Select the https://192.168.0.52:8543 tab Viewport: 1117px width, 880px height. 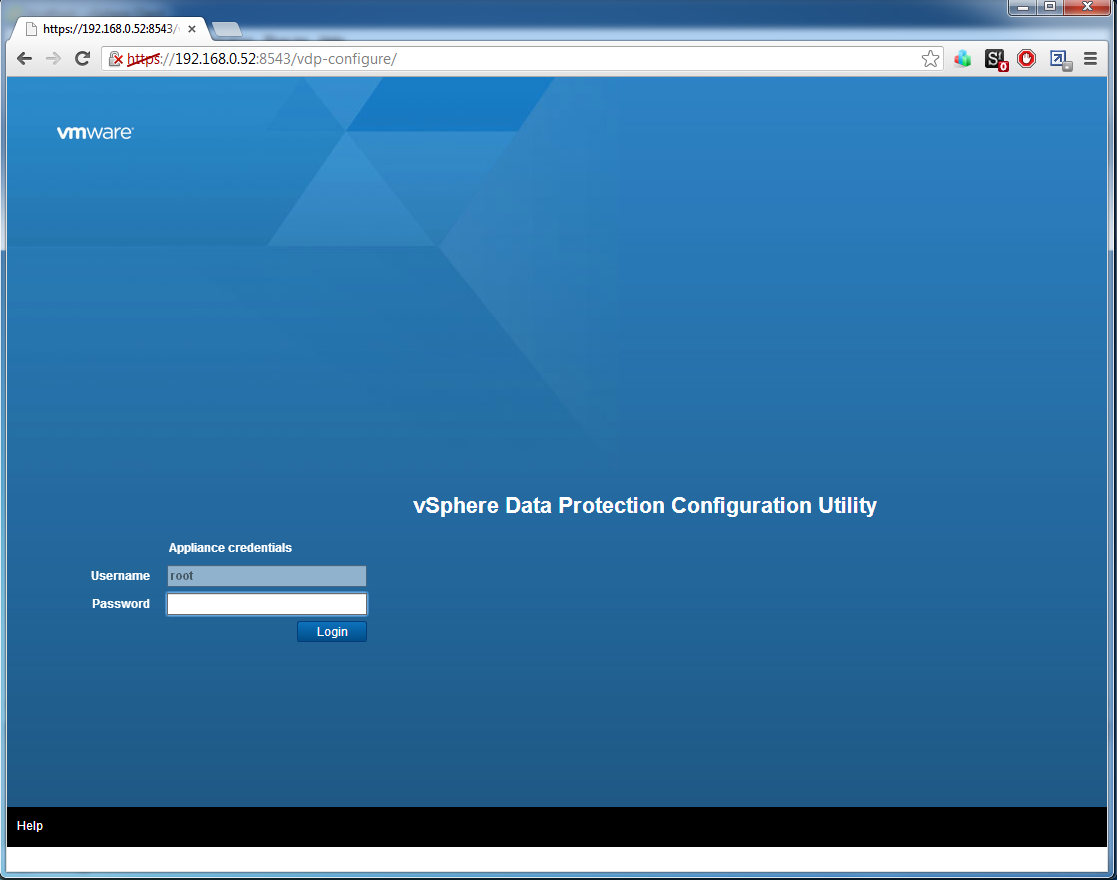(110, 29)
